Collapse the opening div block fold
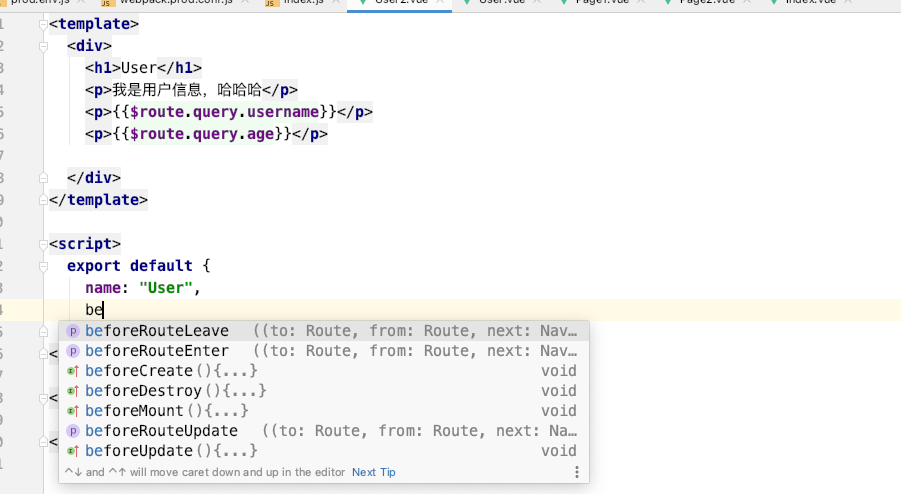This screenshot has width=901, height=494. tap(43, 46)
